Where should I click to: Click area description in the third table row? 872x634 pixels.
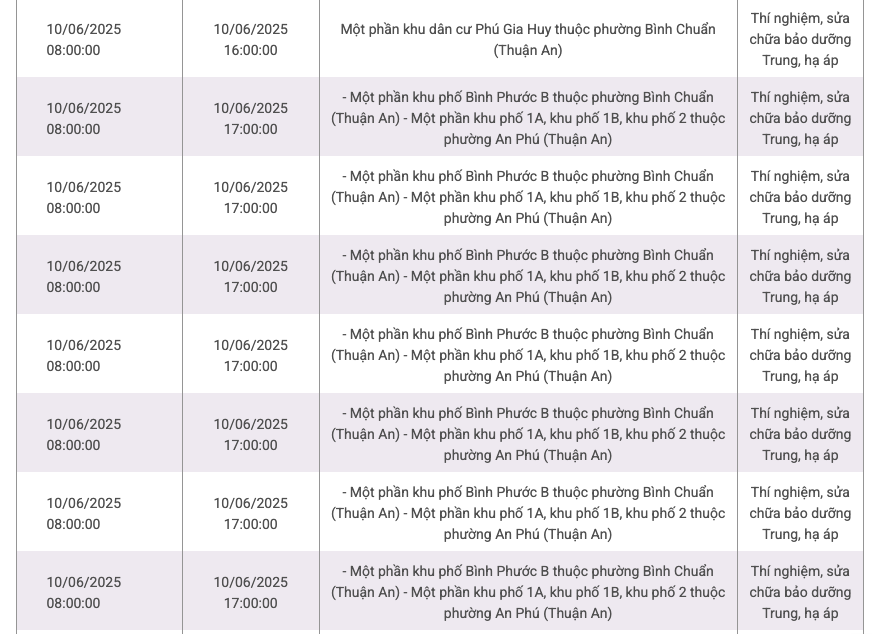(528, 197)
